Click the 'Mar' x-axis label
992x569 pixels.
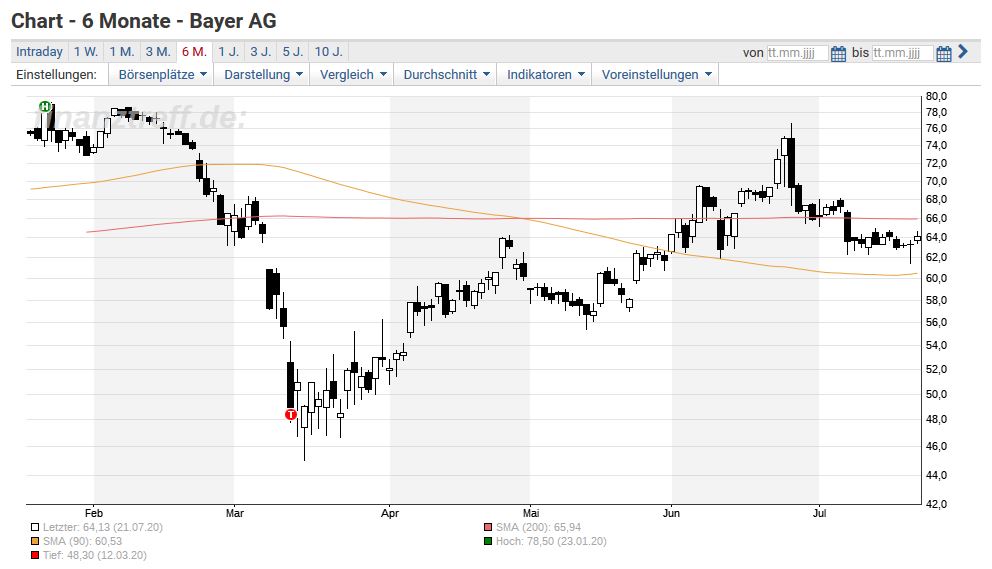coord(235,513)
